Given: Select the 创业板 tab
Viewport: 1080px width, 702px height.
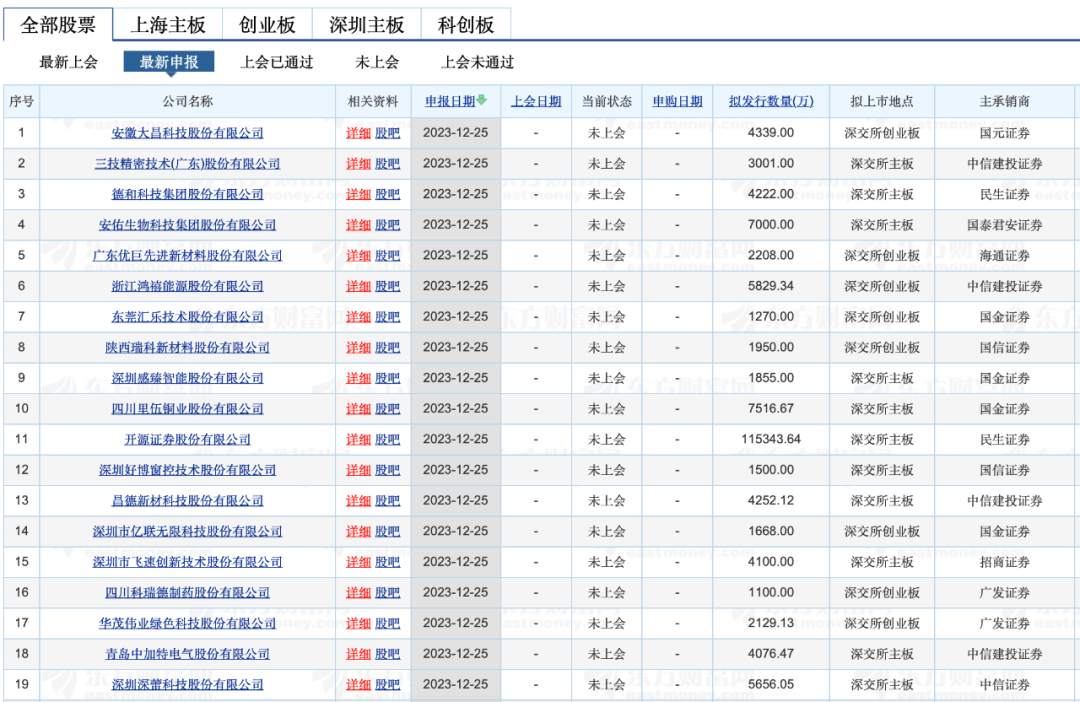Looking at the screenshot, I should tap(267, 25).
